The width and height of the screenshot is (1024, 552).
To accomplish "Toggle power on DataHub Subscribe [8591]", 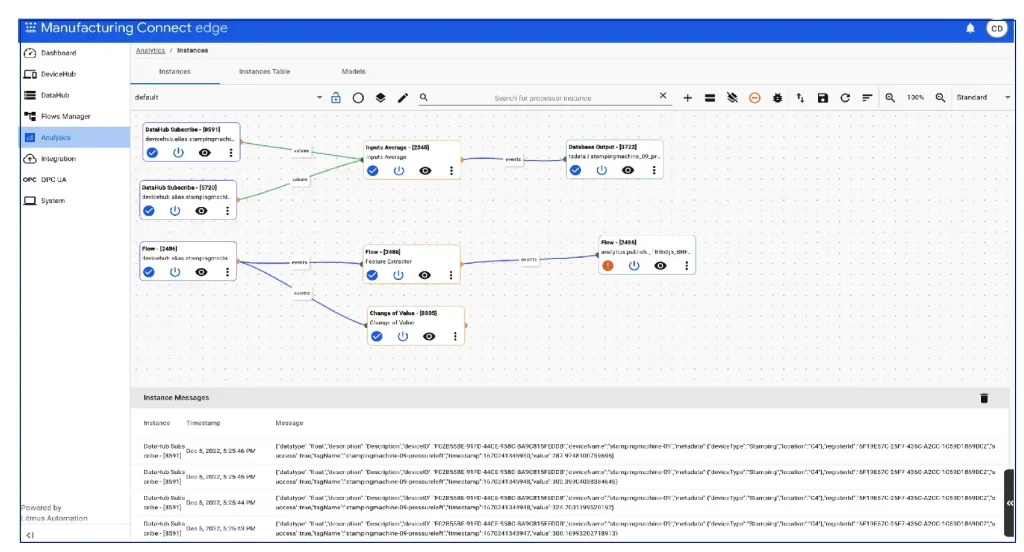I will click(178, 153).
